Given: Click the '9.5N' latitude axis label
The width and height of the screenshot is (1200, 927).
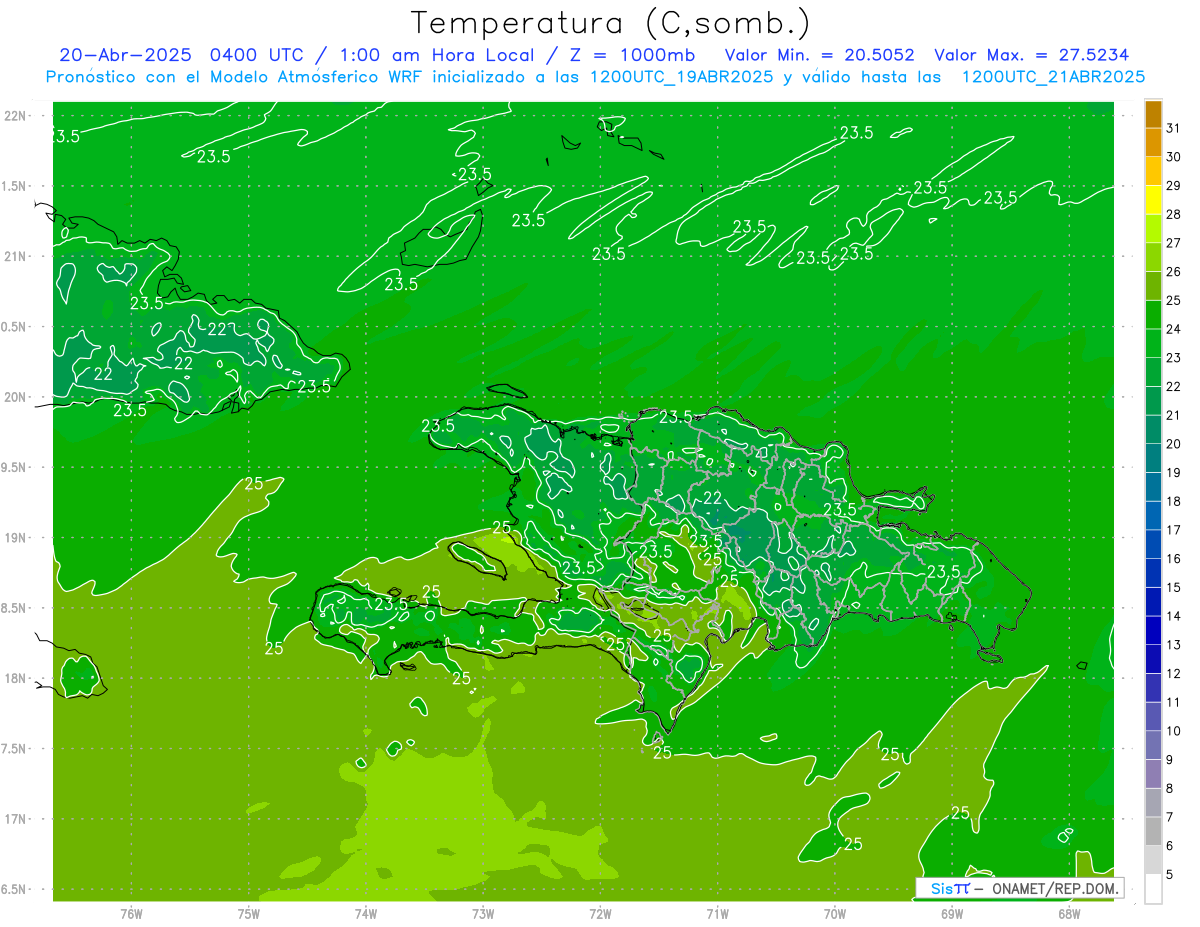Looking at the screenshot, I should point(16,467).
